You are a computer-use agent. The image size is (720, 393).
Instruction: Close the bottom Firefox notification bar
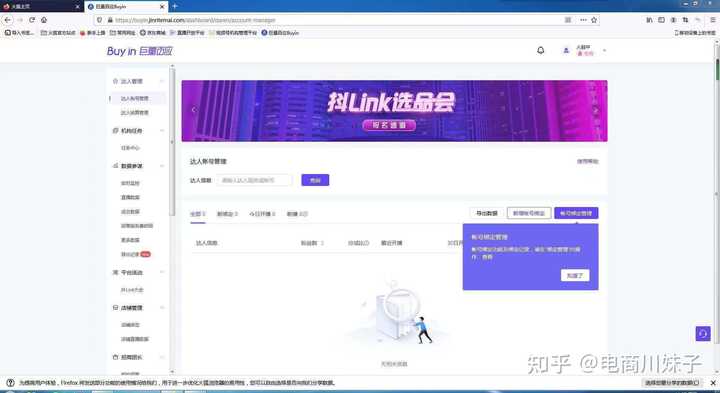pyautogui.click(x=713, y=382)
